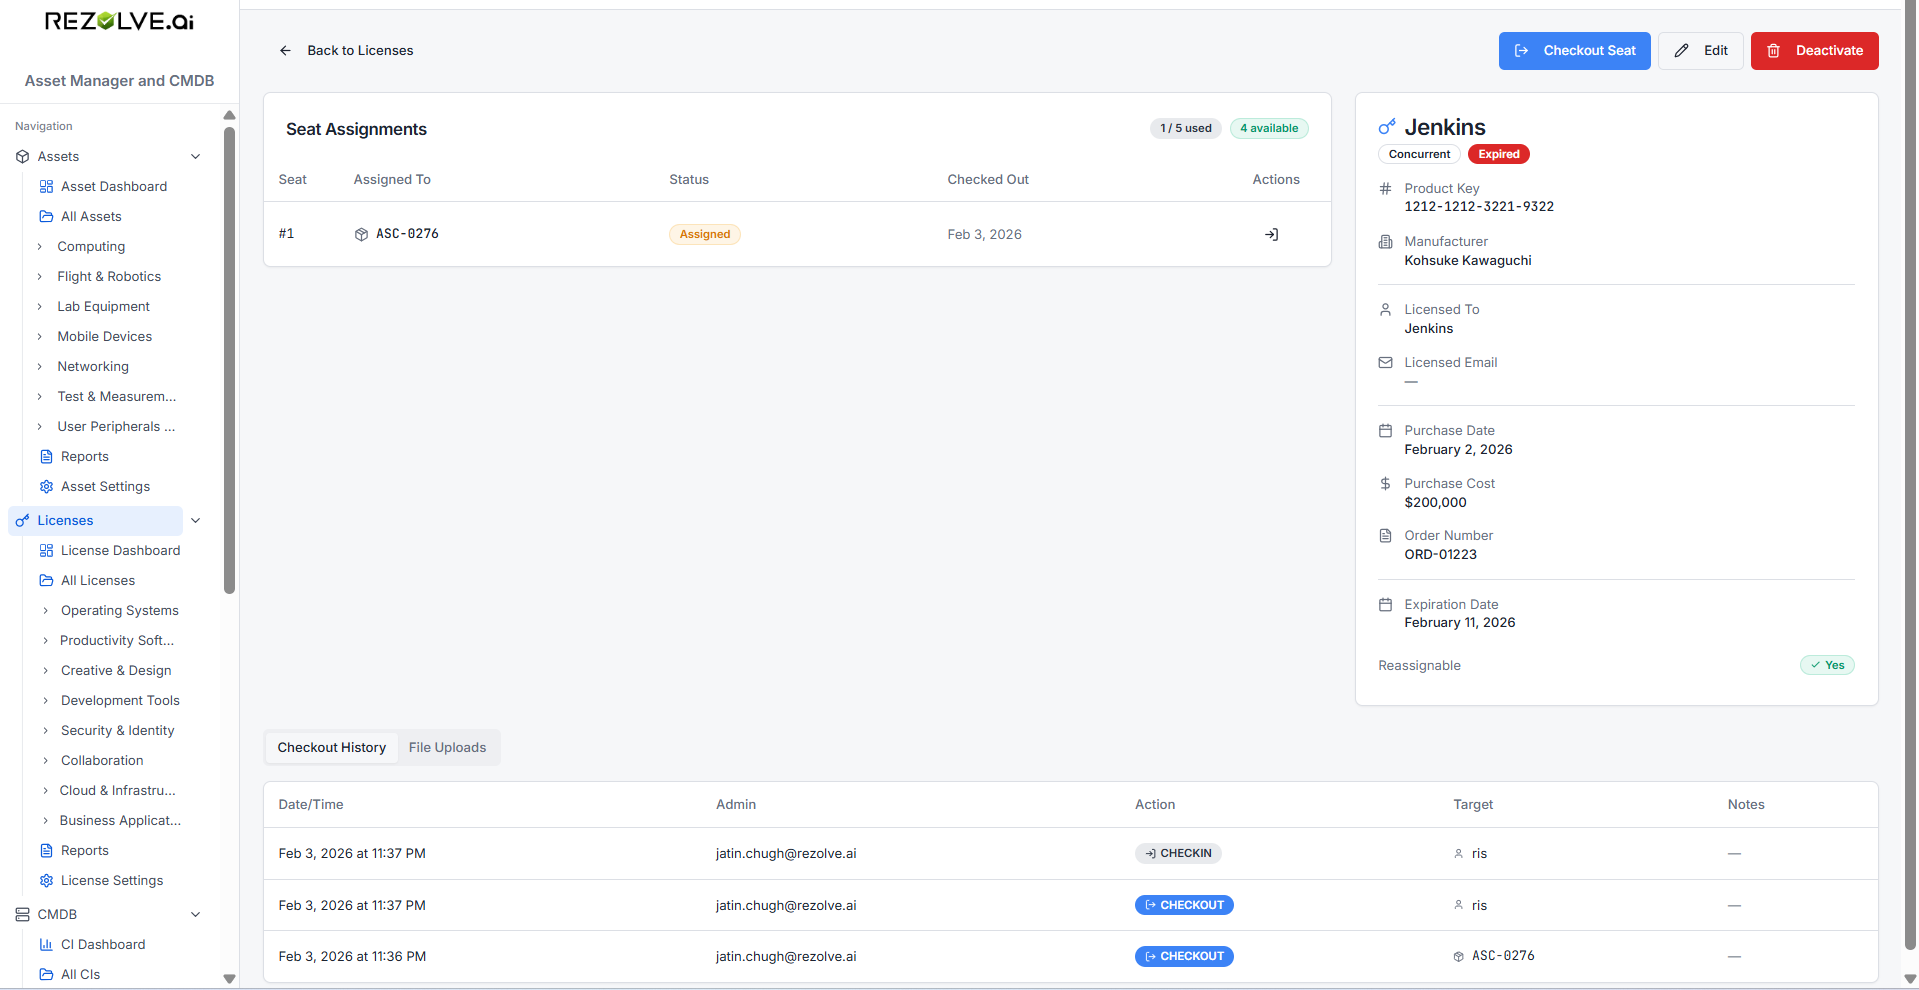The image size is (1919, 990).
Task: Click product key 1212-1212-3221-9322
Action: pos(1479,207)
